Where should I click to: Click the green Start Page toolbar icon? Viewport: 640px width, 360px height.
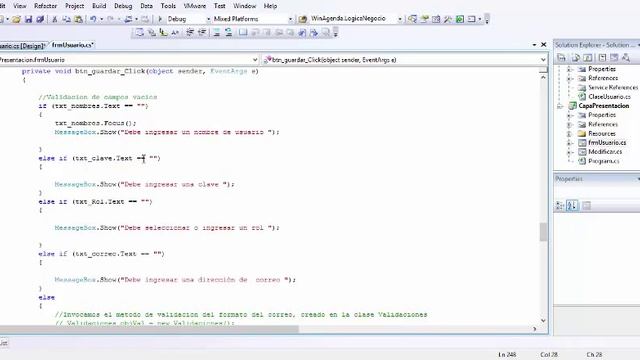tap(460, 19)
